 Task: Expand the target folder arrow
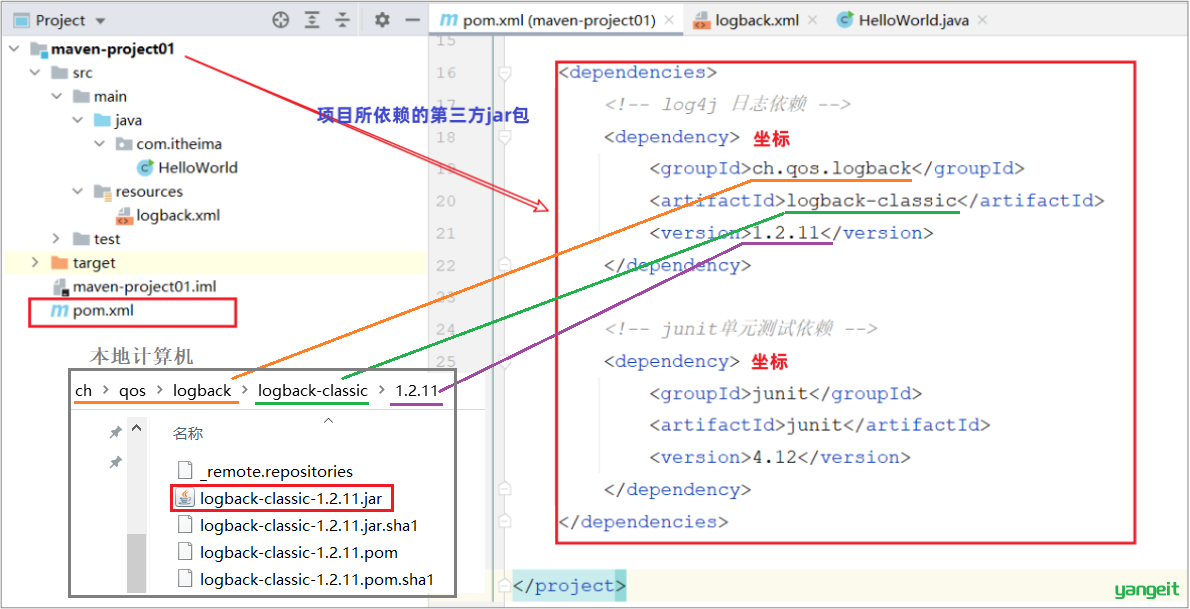click(35, 263)
